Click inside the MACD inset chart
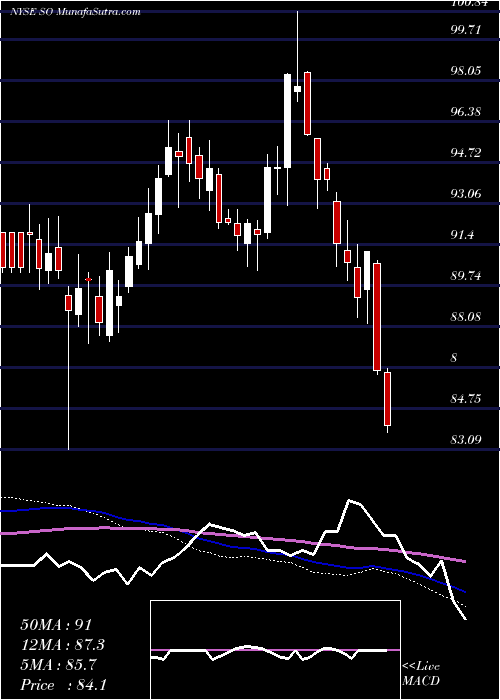Screen dimensions: 500x700 pyautogui.click(x=275, y=650)
